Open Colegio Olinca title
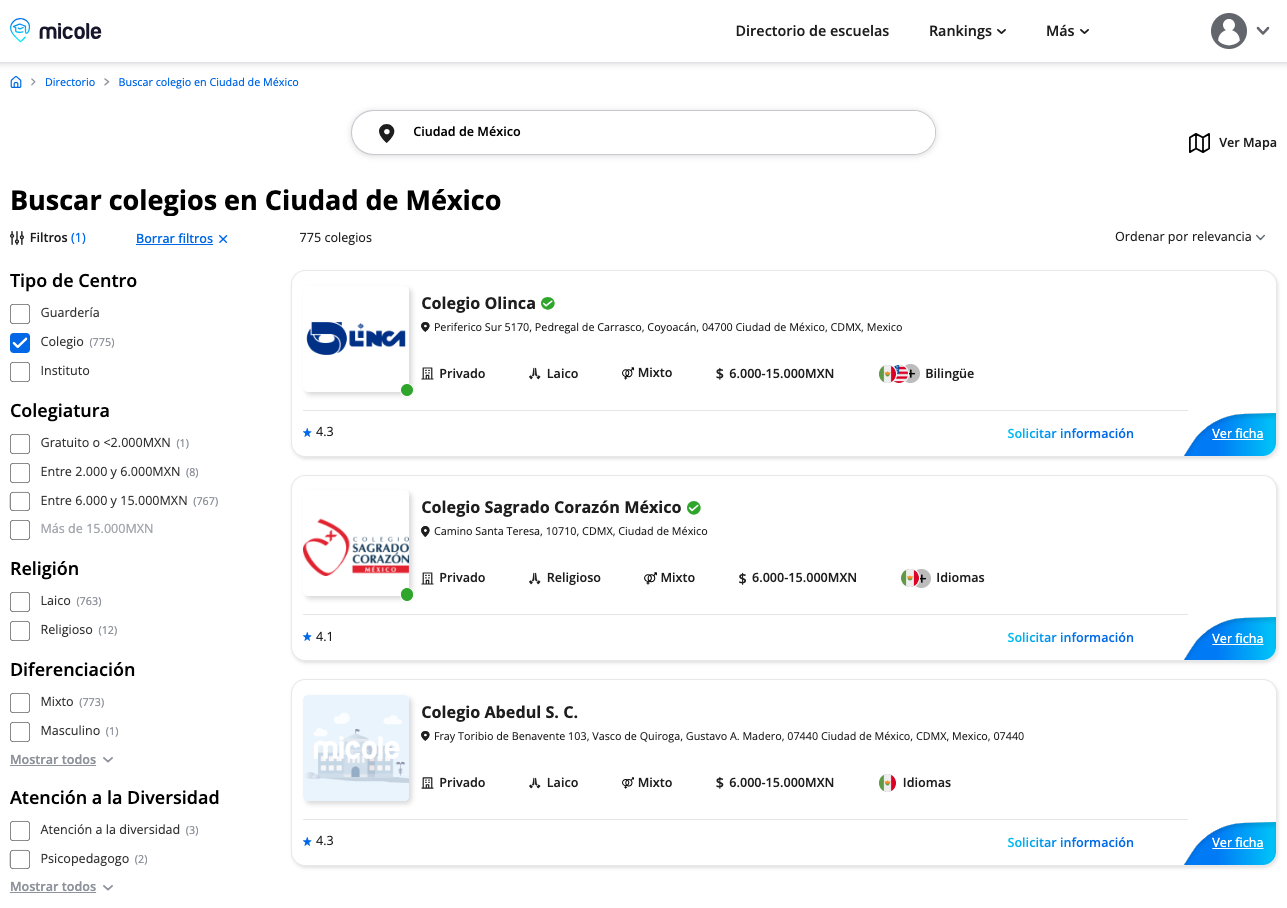The image size is (1287, 908). click(x=478, y=303)
